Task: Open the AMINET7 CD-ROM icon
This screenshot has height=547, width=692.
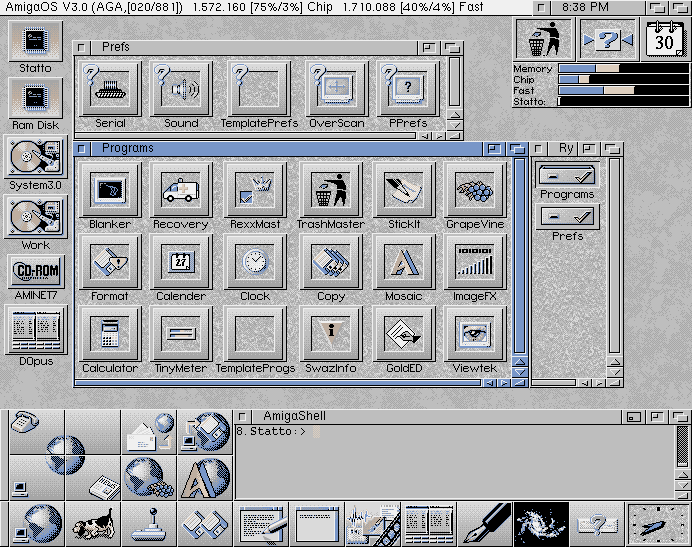Action: [x=36, y=271]
